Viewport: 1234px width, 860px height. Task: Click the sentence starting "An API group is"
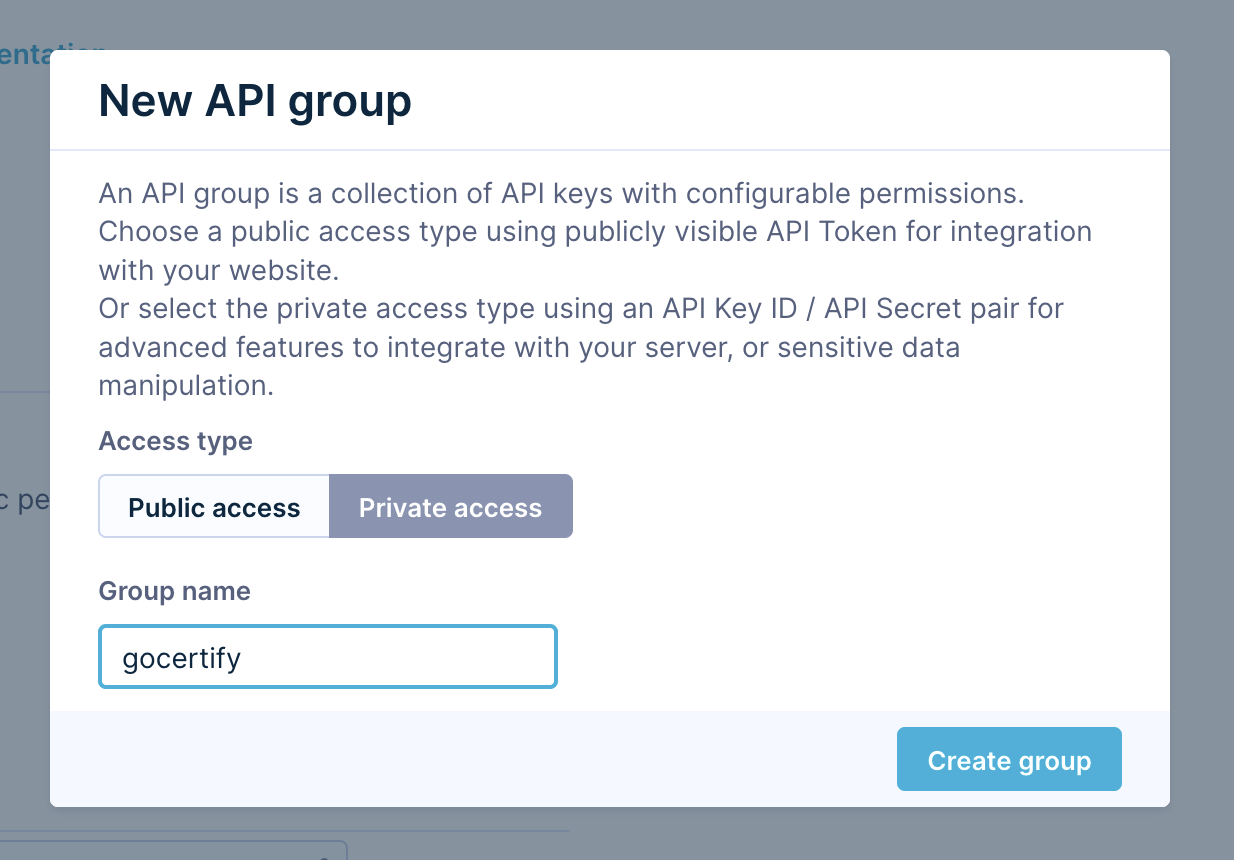click(561, 192)
